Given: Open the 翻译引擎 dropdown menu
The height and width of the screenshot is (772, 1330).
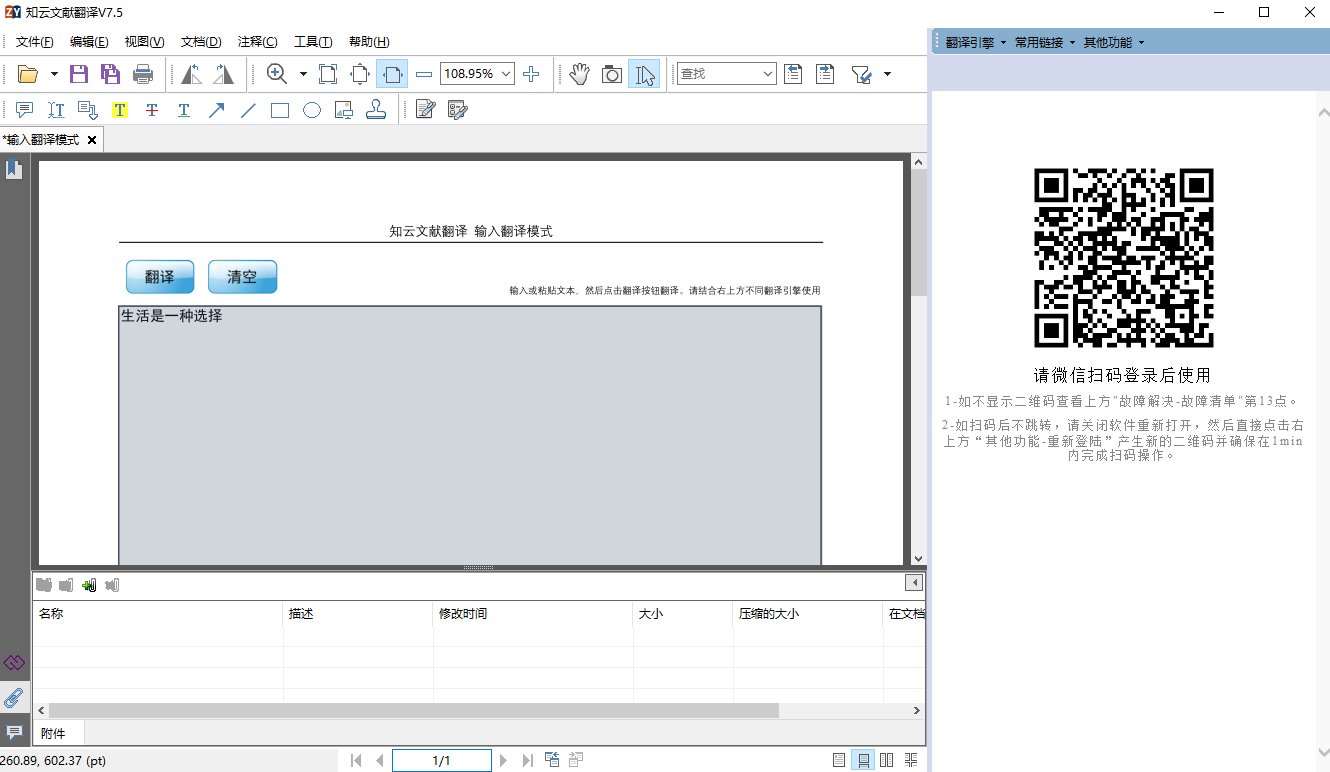Looking at the screenshot, I should (x=975, y=42).
